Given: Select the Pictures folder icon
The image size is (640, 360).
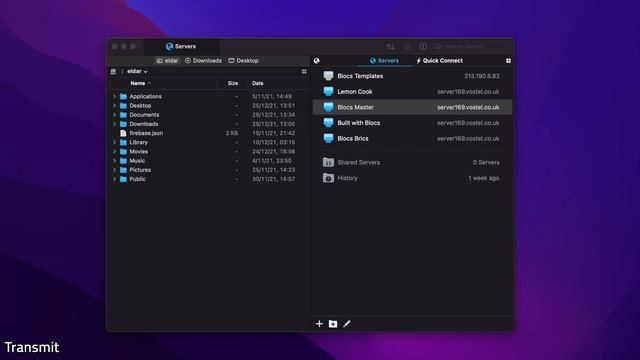Looking at the screenshot, I should click(x=123, y=170).
